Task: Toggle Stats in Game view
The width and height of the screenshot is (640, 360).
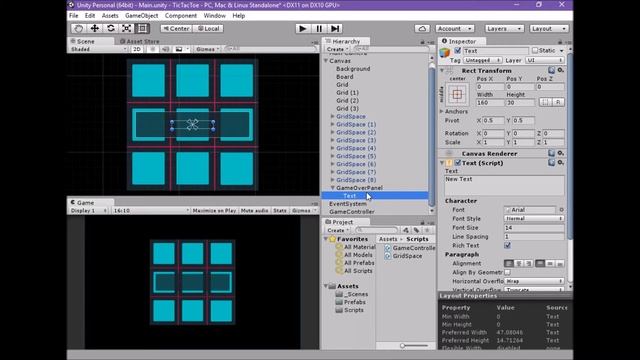Action: click(x=280, y=211)
